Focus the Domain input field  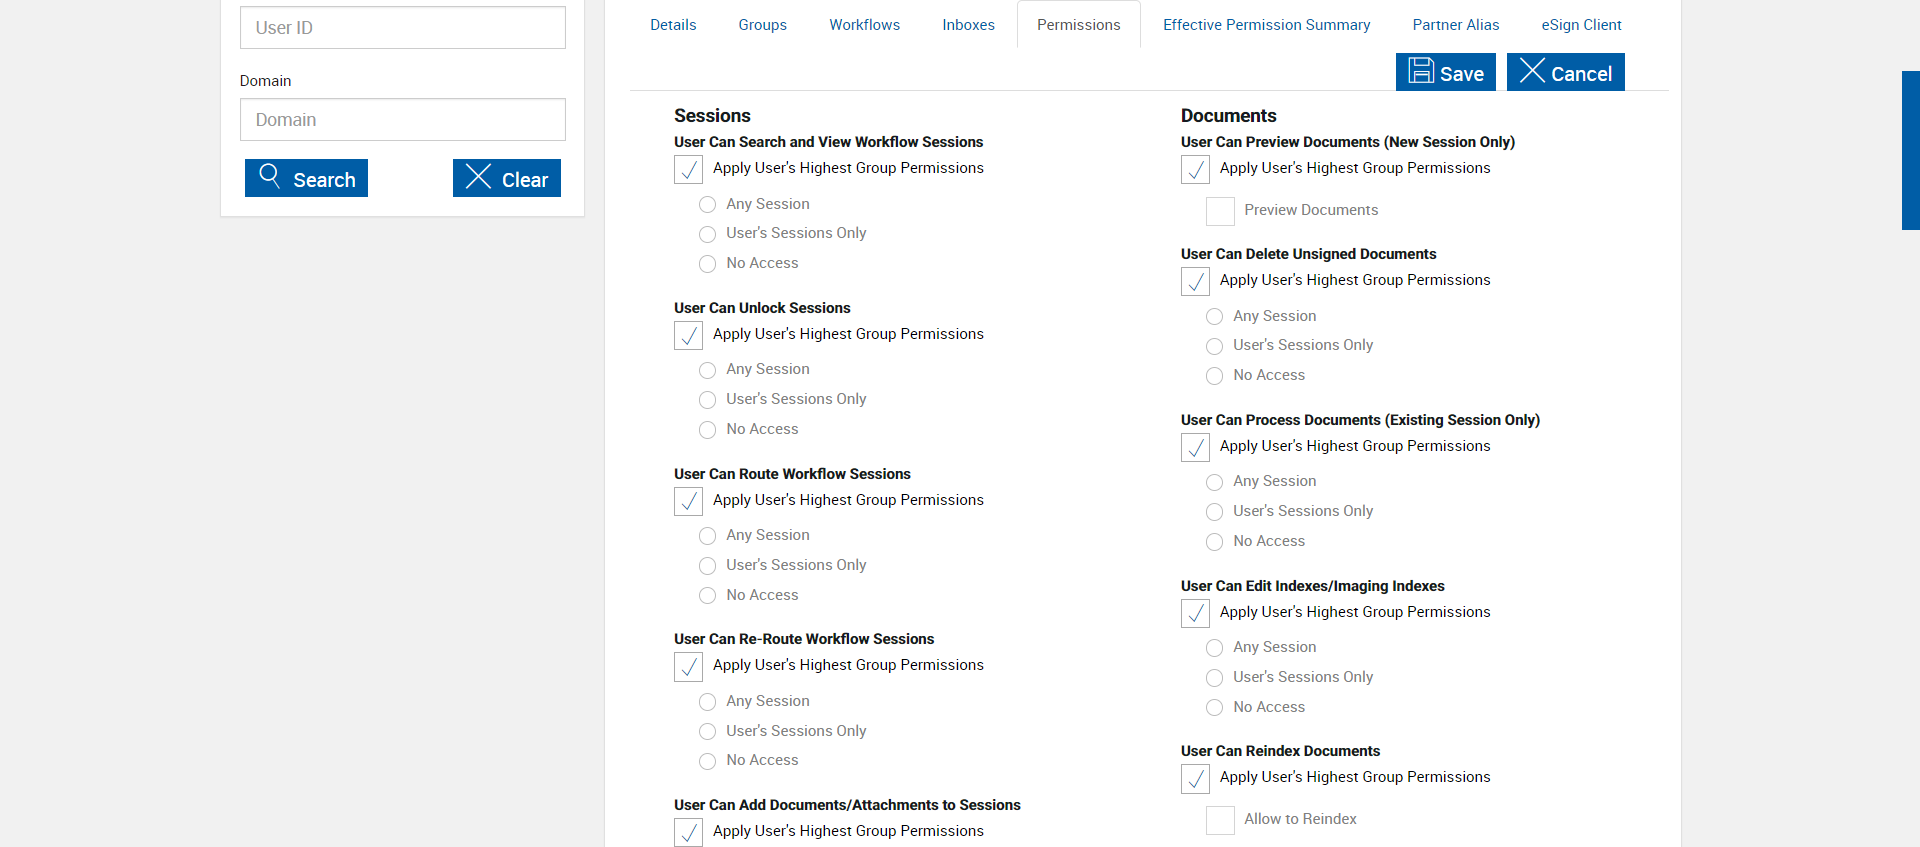pos(403,120)
